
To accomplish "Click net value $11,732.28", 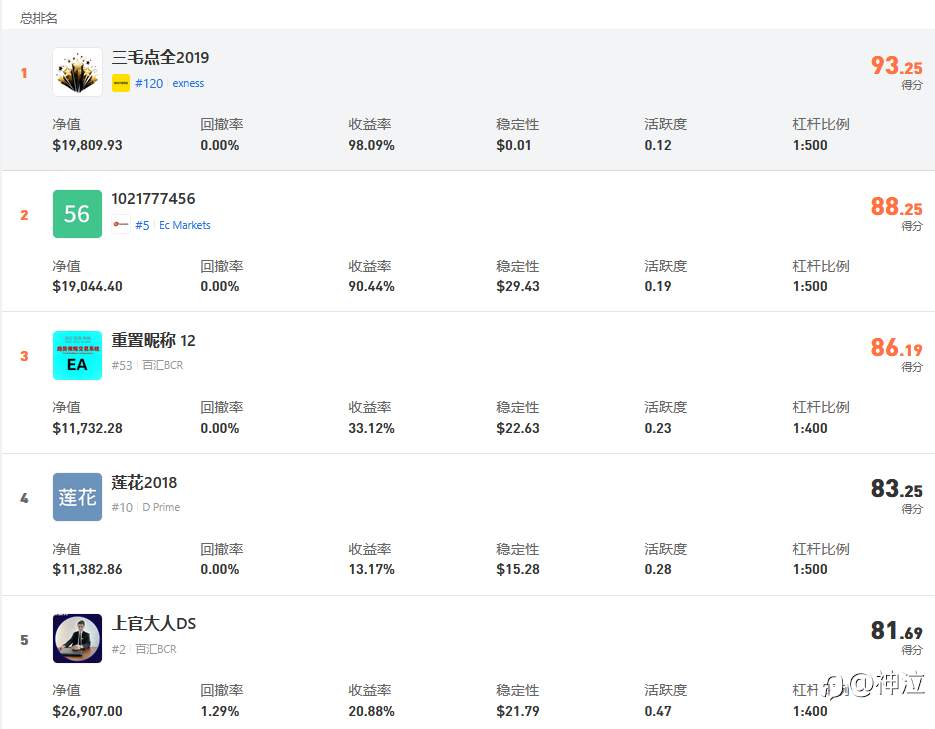I will click(88, 429).
